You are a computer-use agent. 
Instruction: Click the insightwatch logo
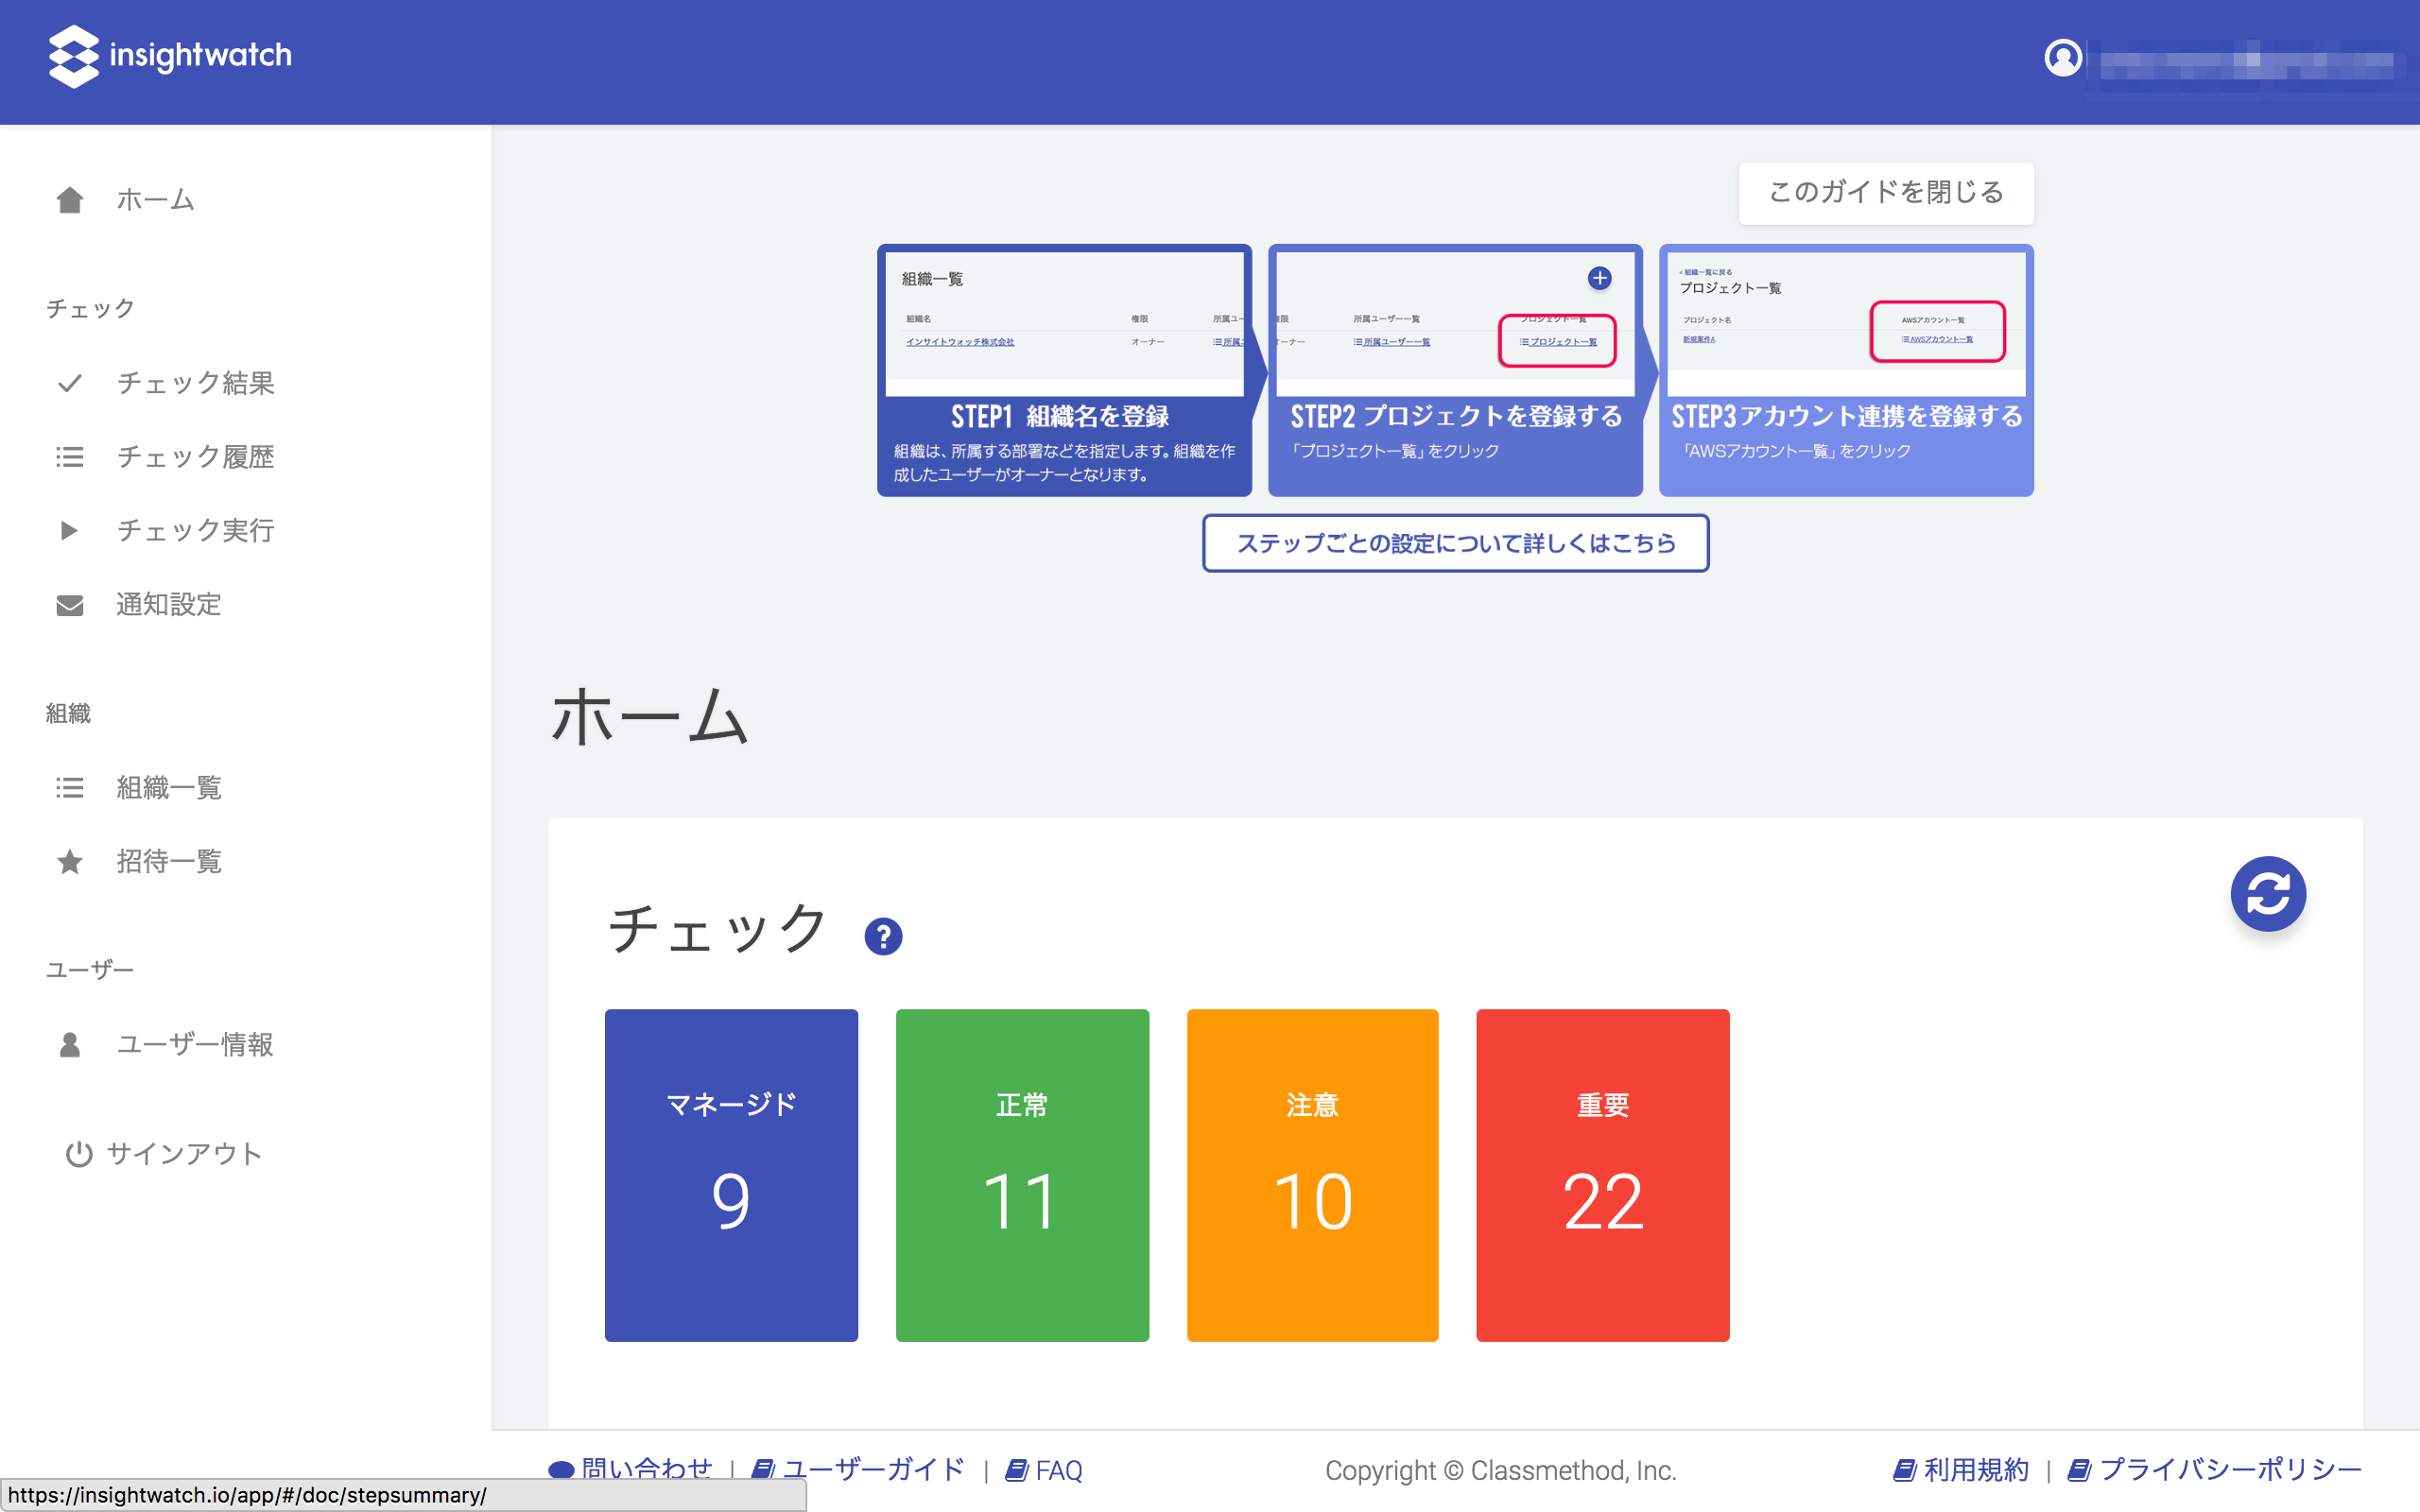point(170,56)
